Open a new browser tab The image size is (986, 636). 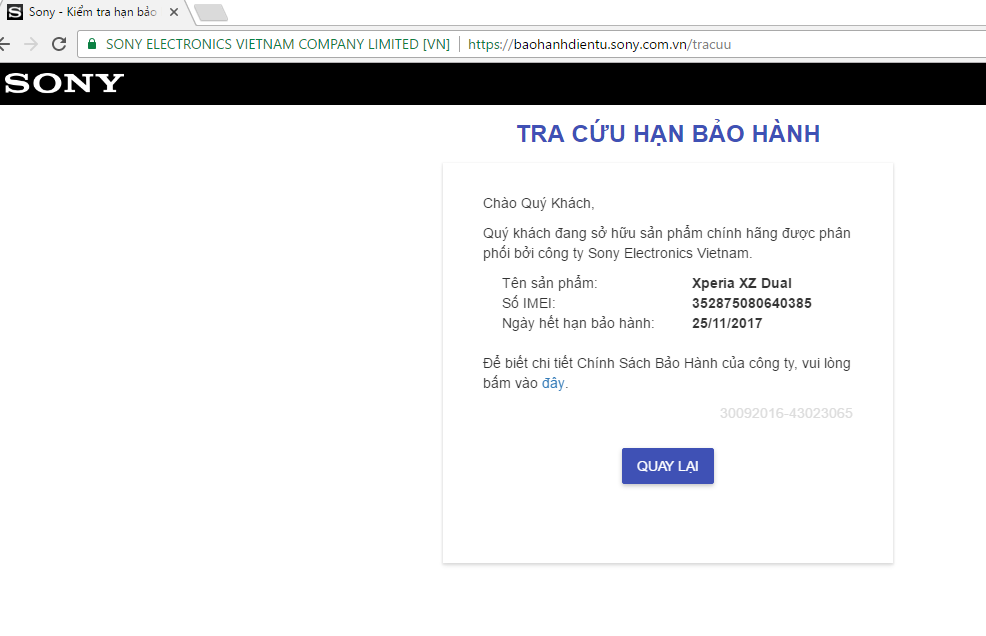[211, 13]
